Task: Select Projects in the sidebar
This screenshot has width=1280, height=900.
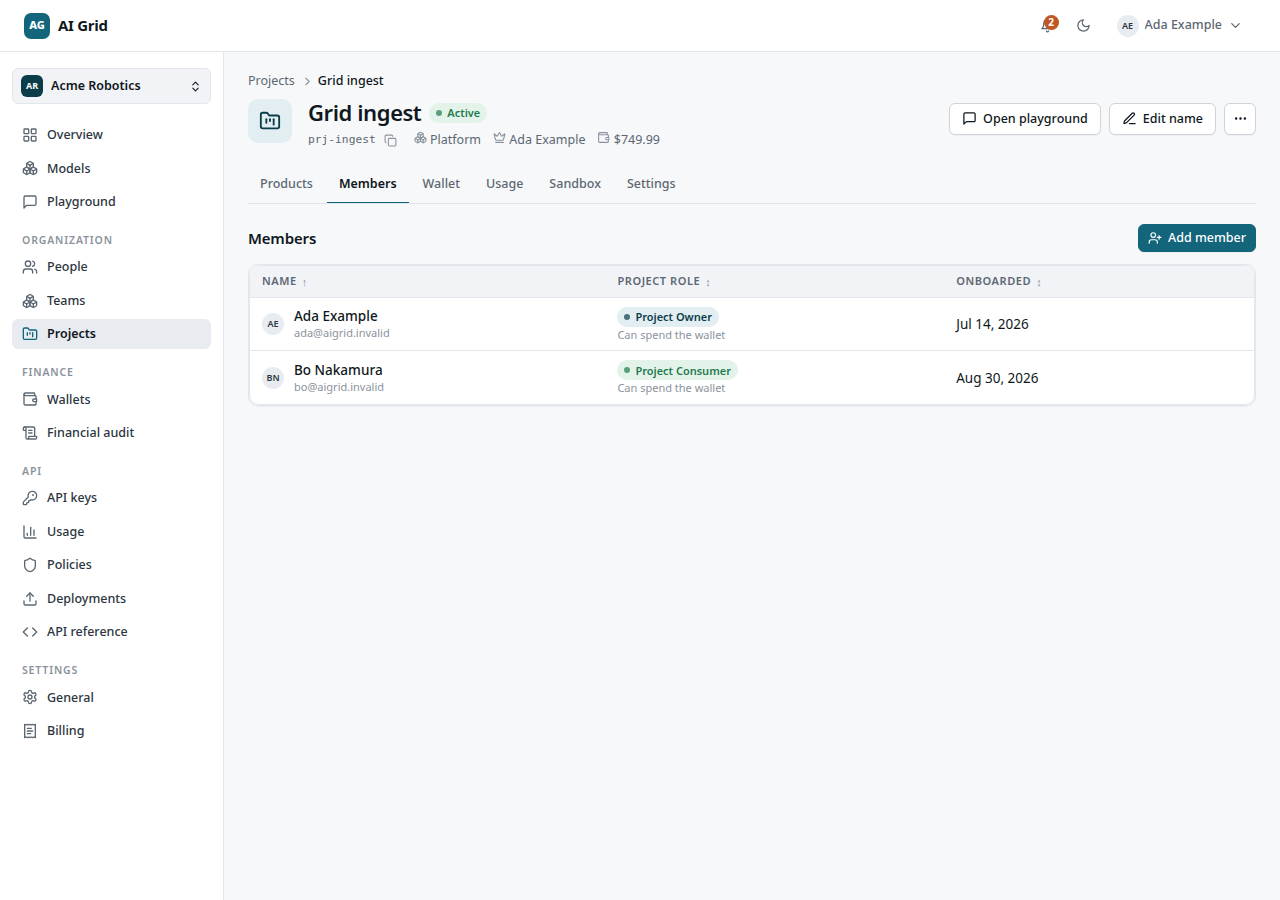Action: (111, 334)
